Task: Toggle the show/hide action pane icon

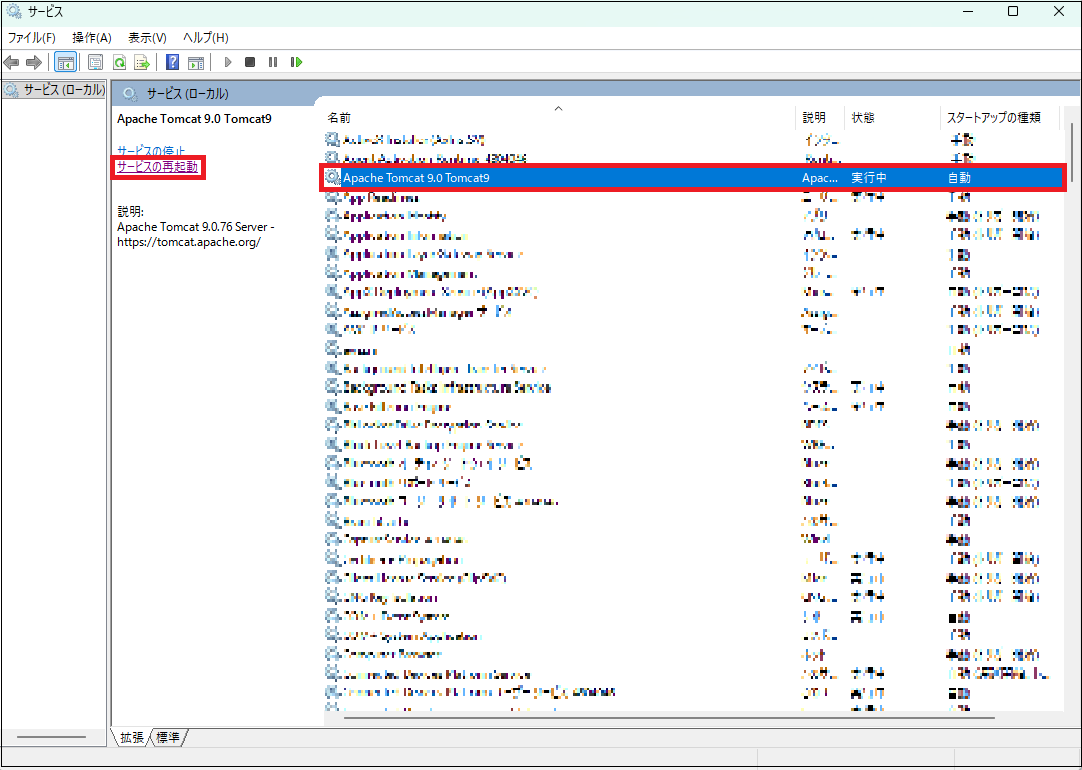Action: pos(196,62)
